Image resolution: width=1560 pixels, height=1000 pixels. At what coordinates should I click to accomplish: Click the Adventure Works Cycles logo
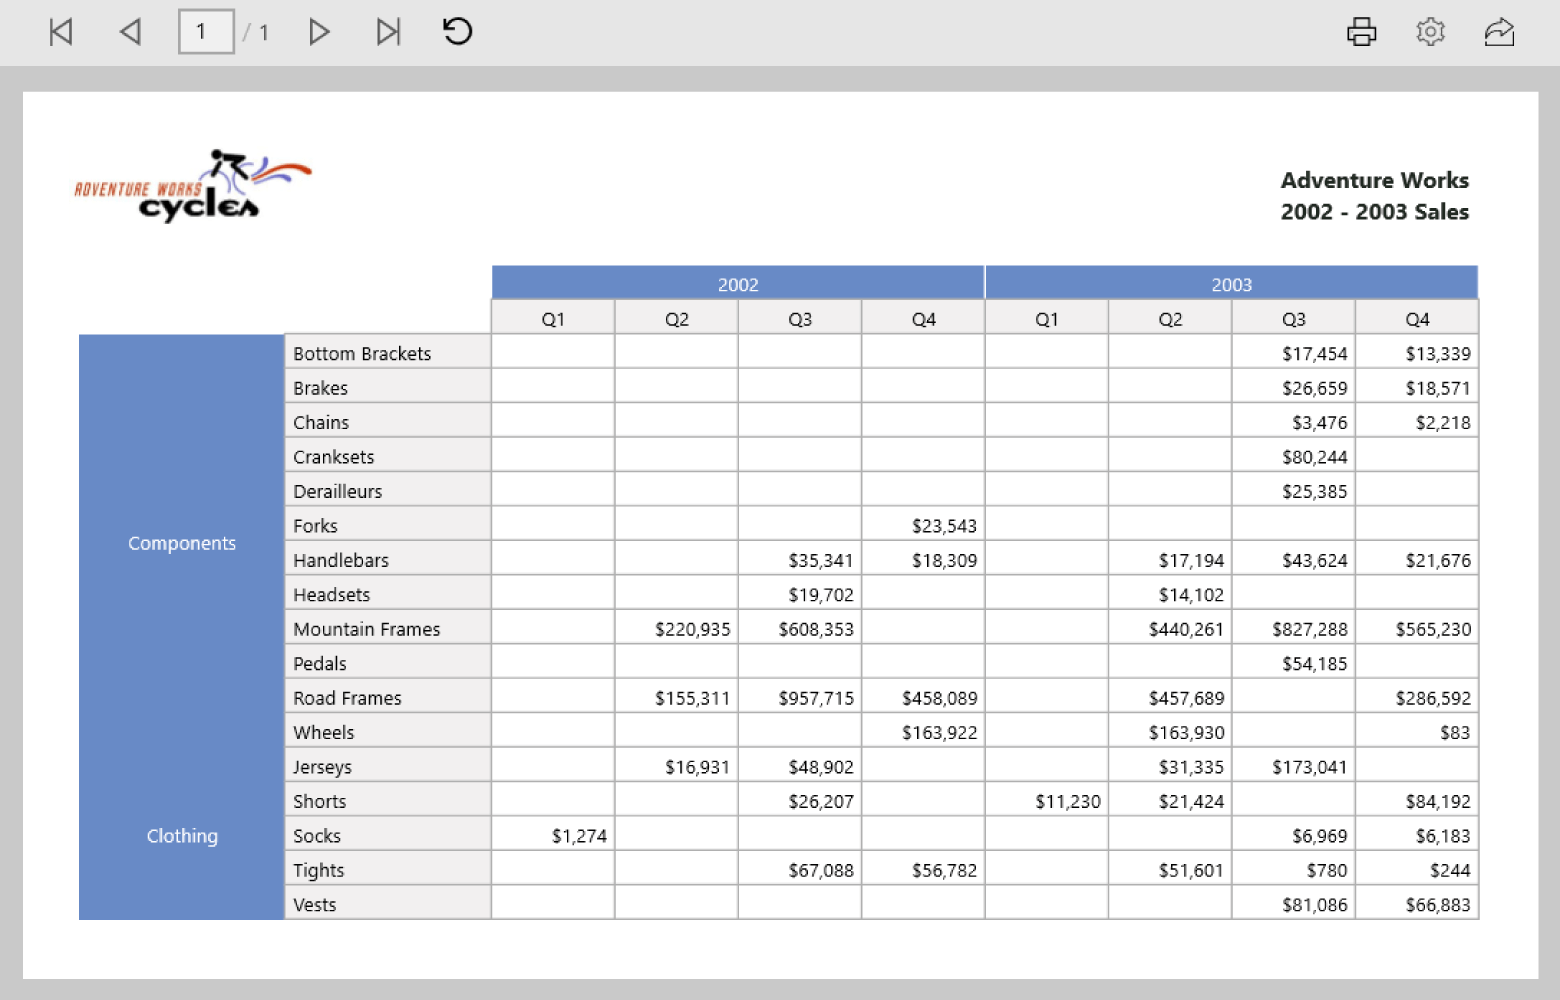(x=193, y=186)
